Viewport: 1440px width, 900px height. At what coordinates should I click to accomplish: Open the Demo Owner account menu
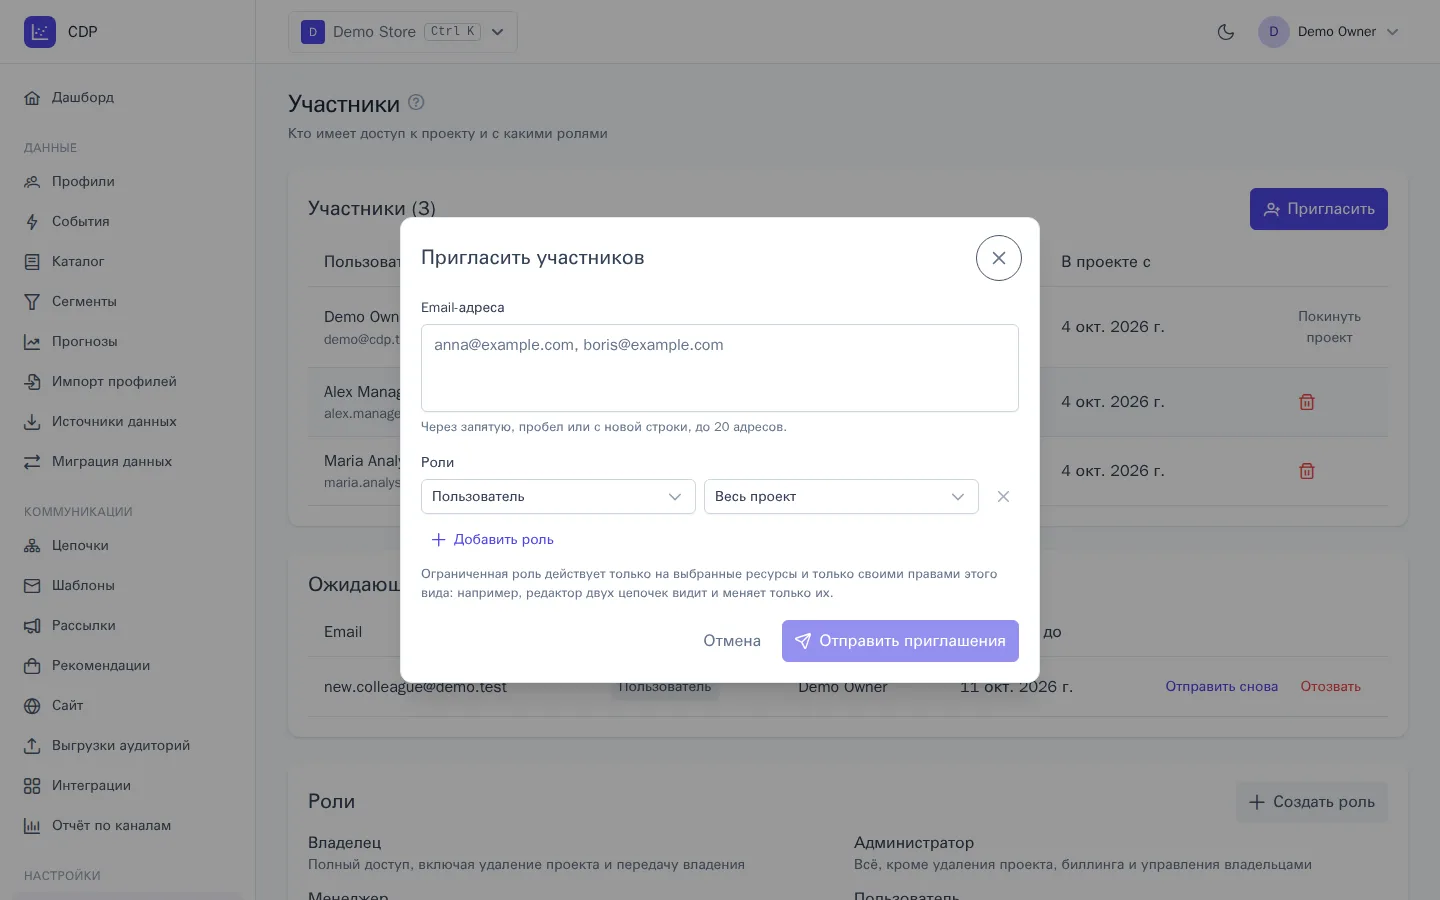[1329, 32]
